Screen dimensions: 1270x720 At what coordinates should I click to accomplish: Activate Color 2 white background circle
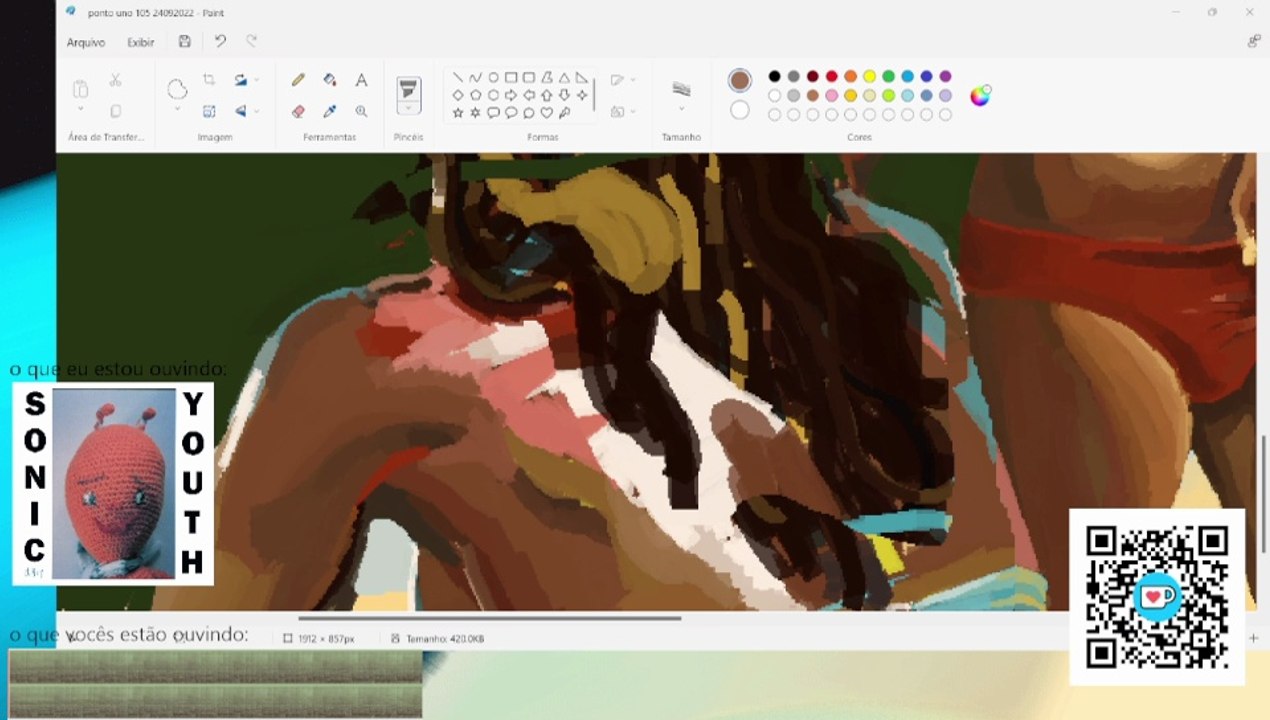coord(740,110)
